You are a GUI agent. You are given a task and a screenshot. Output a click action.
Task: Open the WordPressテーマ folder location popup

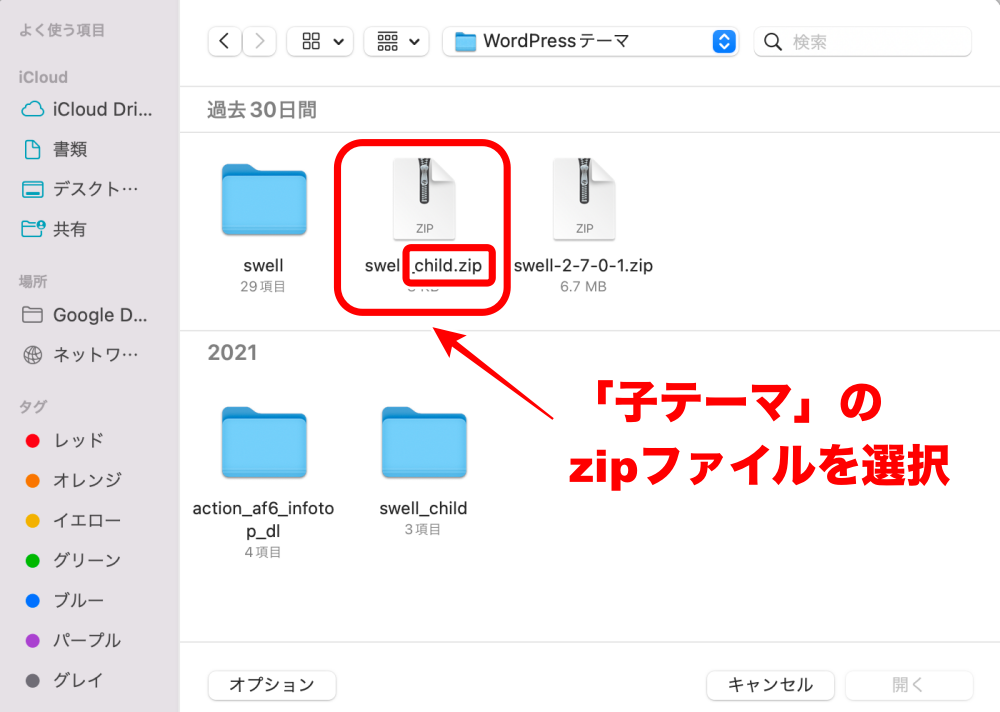click(x=591, y=41)
